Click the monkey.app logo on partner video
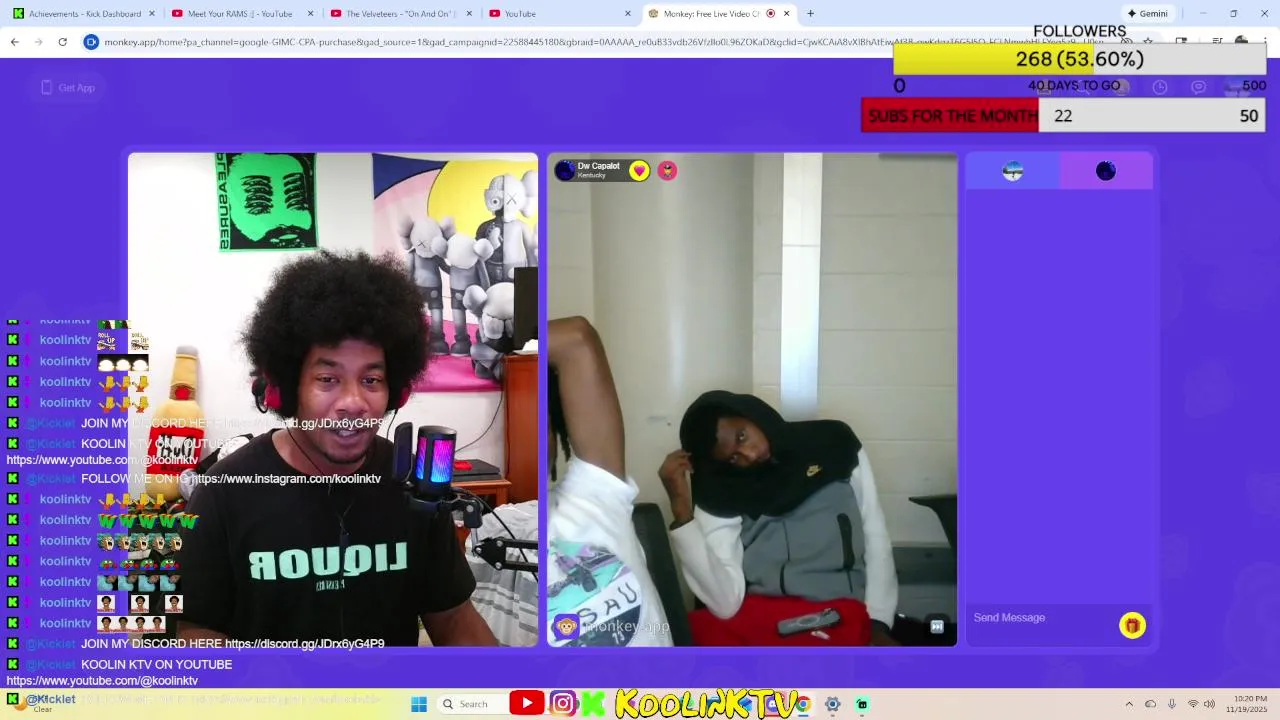Viewport: 1280px width, 720px height. coord(612,627)
